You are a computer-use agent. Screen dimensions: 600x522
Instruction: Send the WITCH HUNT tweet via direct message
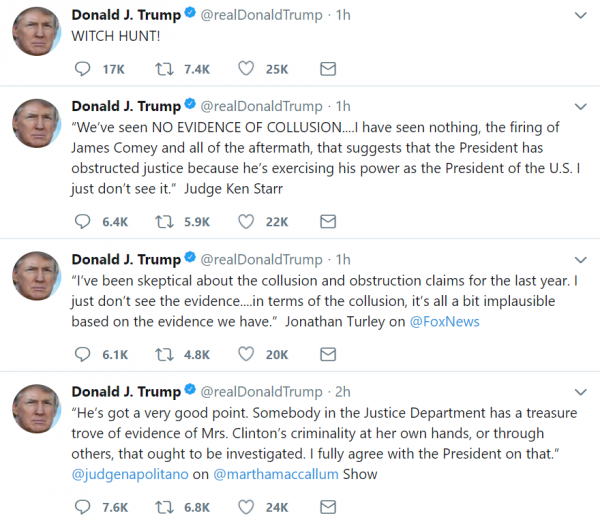click(328, 69)
